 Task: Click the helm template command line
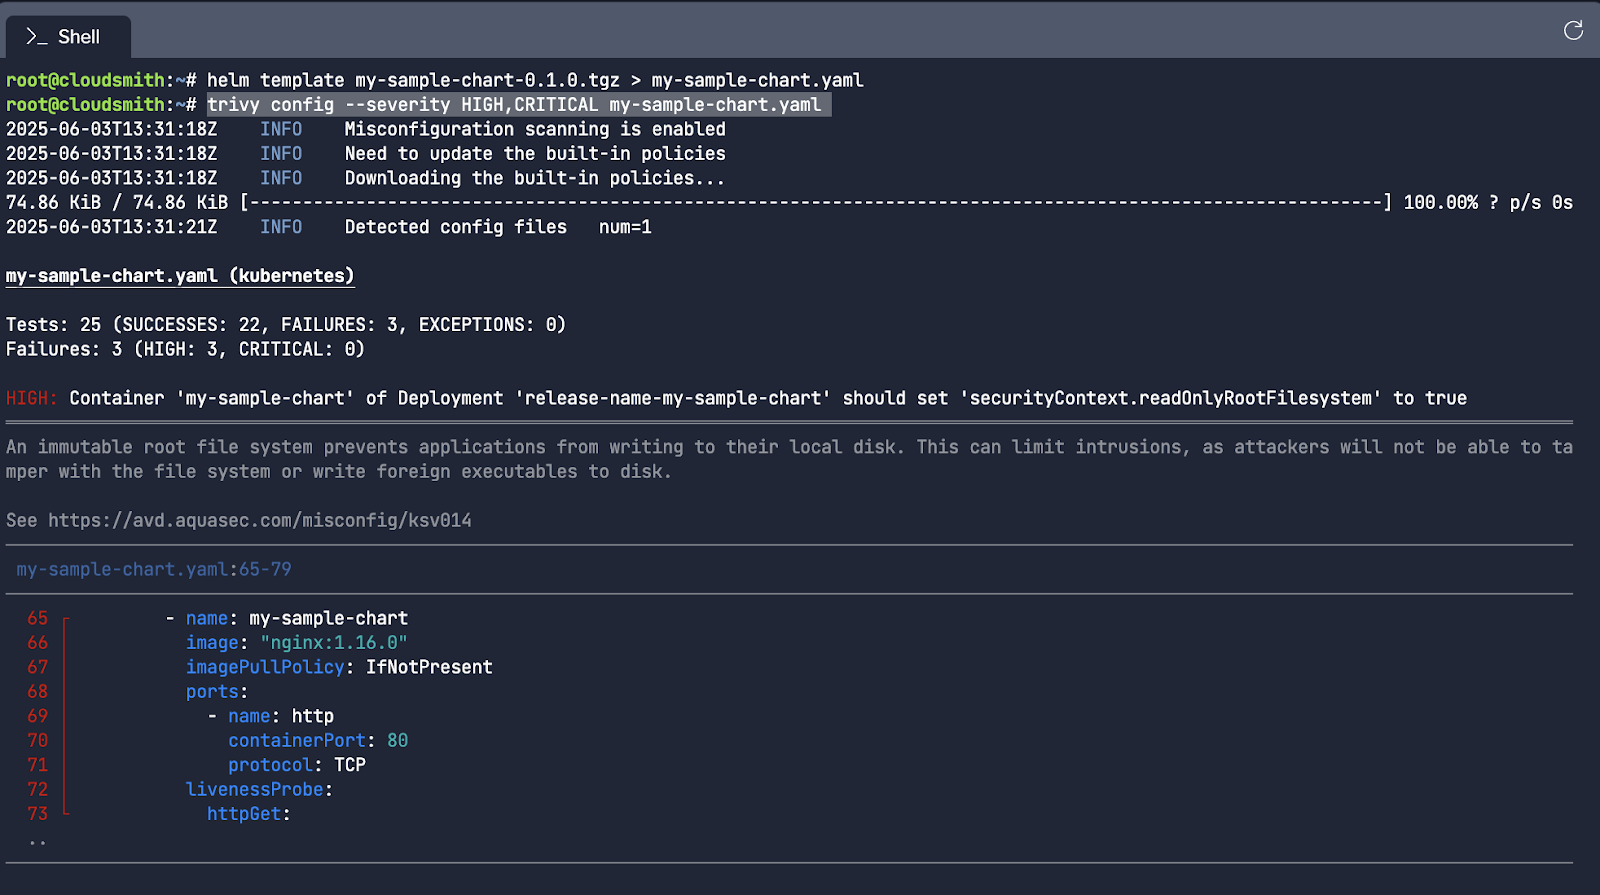pyautogui.click(x=535, y=80)
